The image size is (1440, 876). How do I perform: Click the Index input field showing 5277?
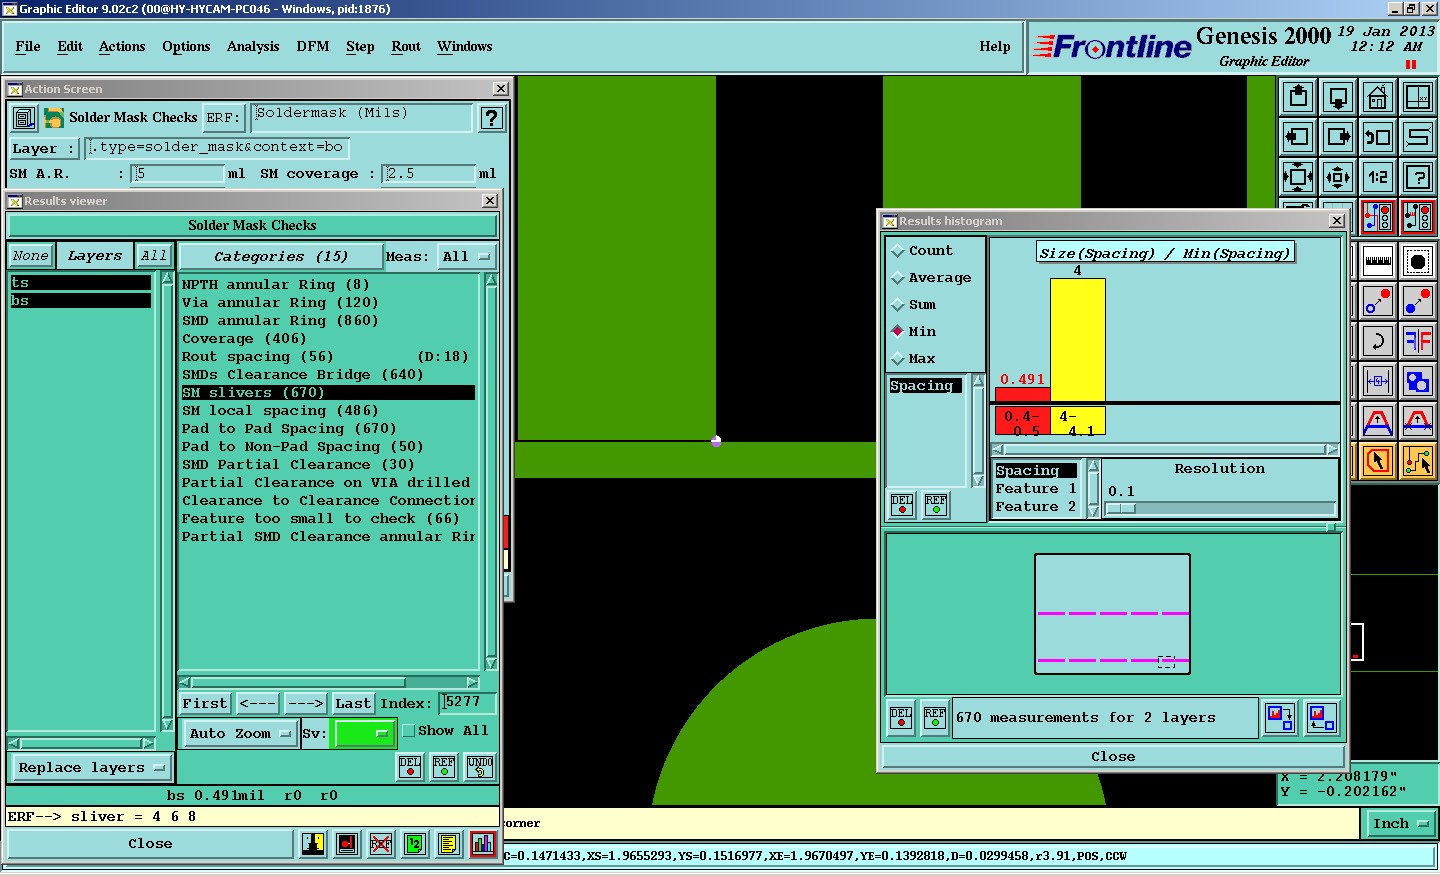[x=468, y=703]
